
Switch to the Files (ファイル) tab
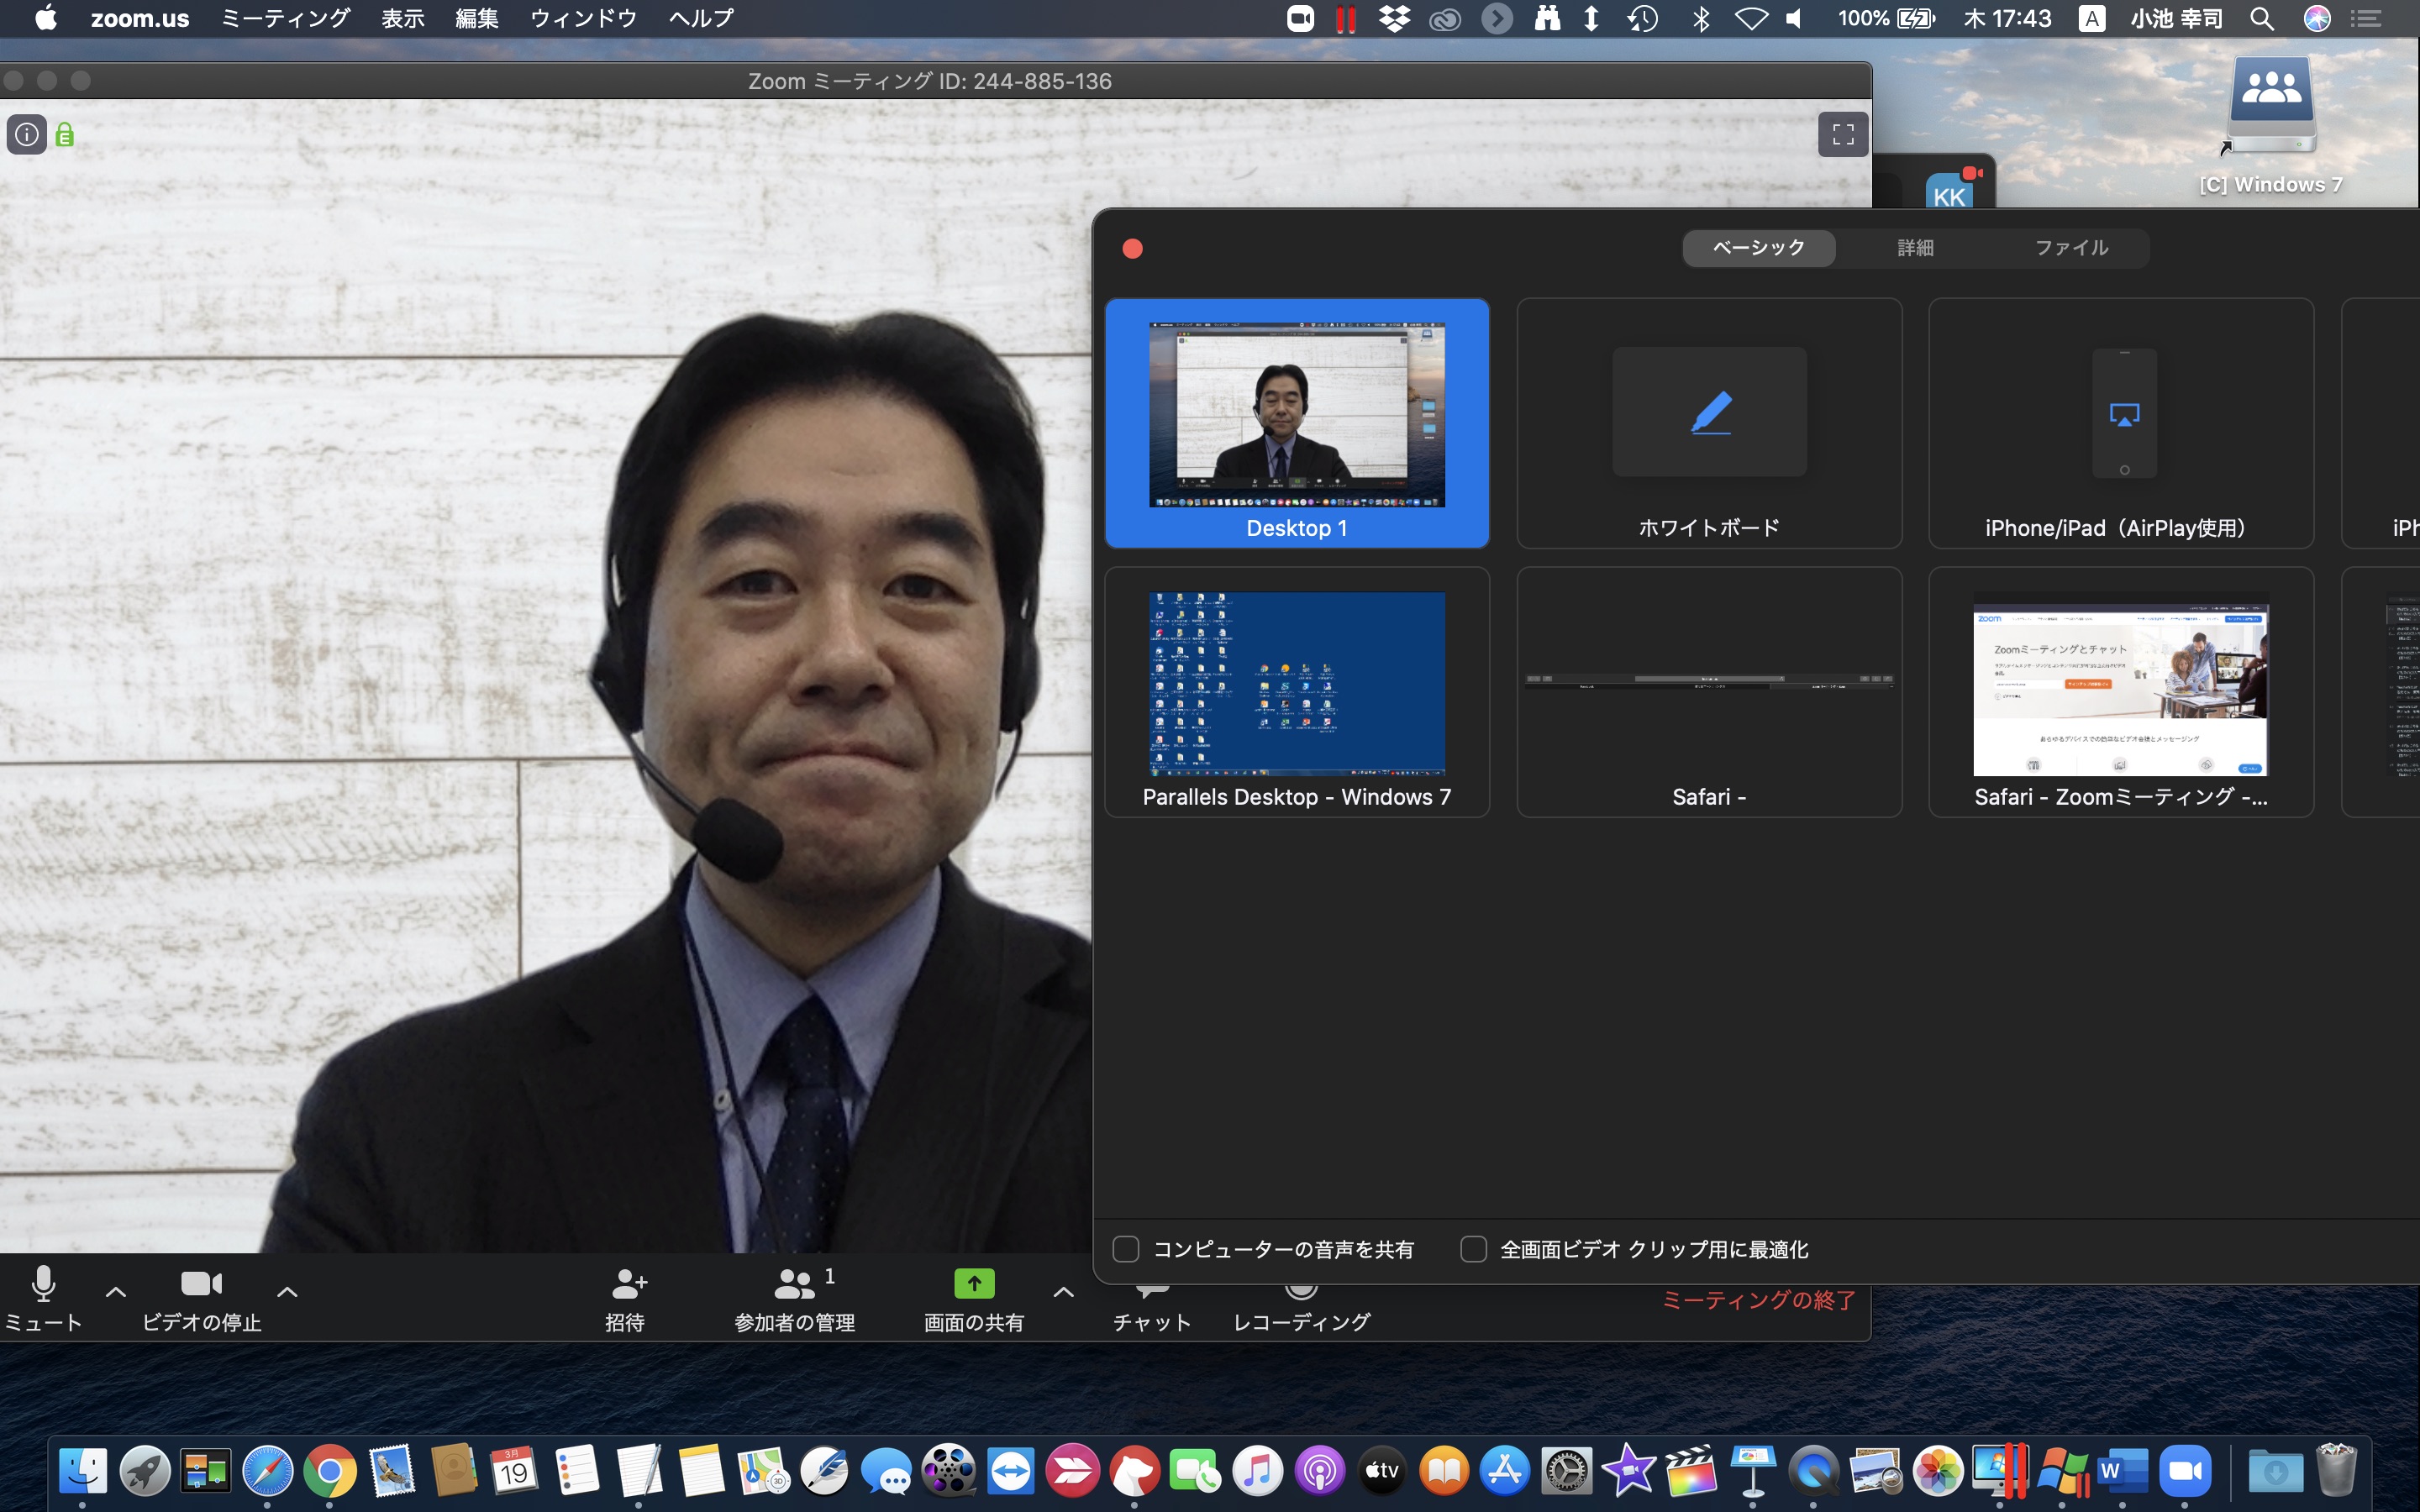click(2071, 247)
